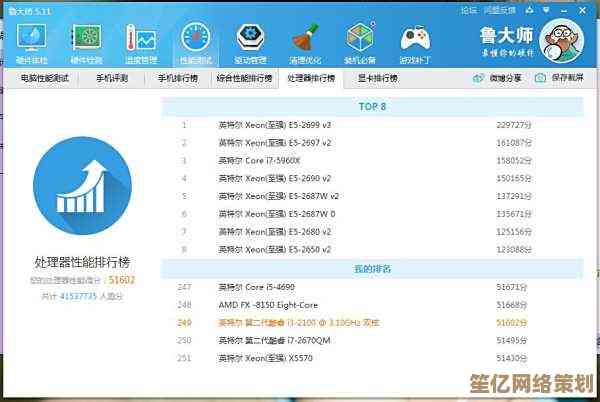Click the 鲁大师 mascot avatar
The width and height of the screenshot is (600, 402).
[x=565, y=40]
